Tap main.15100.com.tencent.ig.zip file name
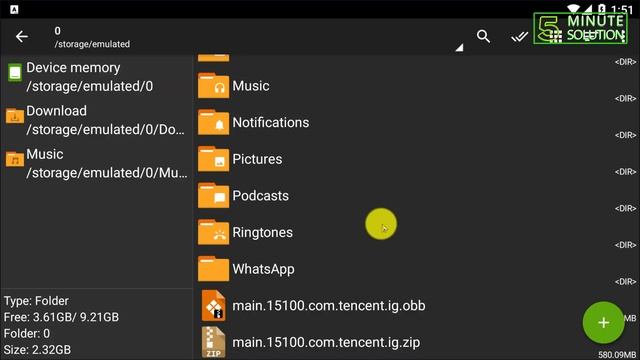The image size is (640, 360). tap(326, 342)
